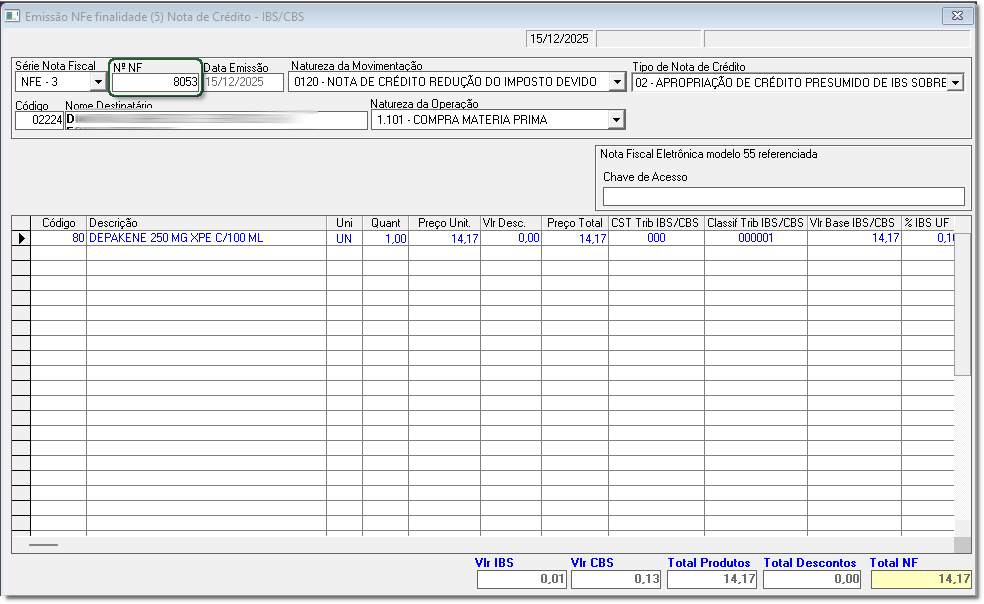Click 02 - APROPRIAÇÃO DE CRÉDITO combo text
Viewport: 984px width, 604px height.
(x=791, y=82)
